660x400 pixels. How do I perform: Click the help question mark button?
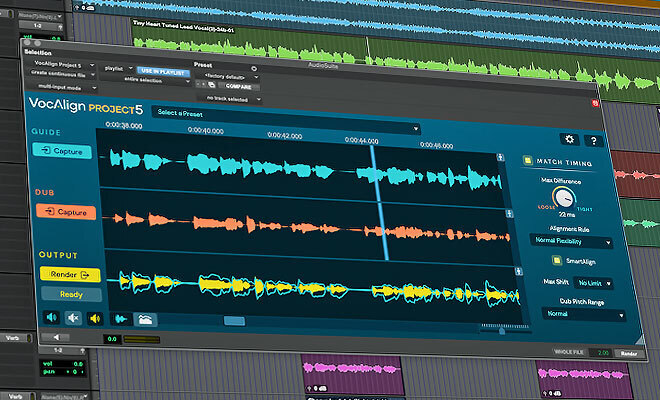[593, 142]
